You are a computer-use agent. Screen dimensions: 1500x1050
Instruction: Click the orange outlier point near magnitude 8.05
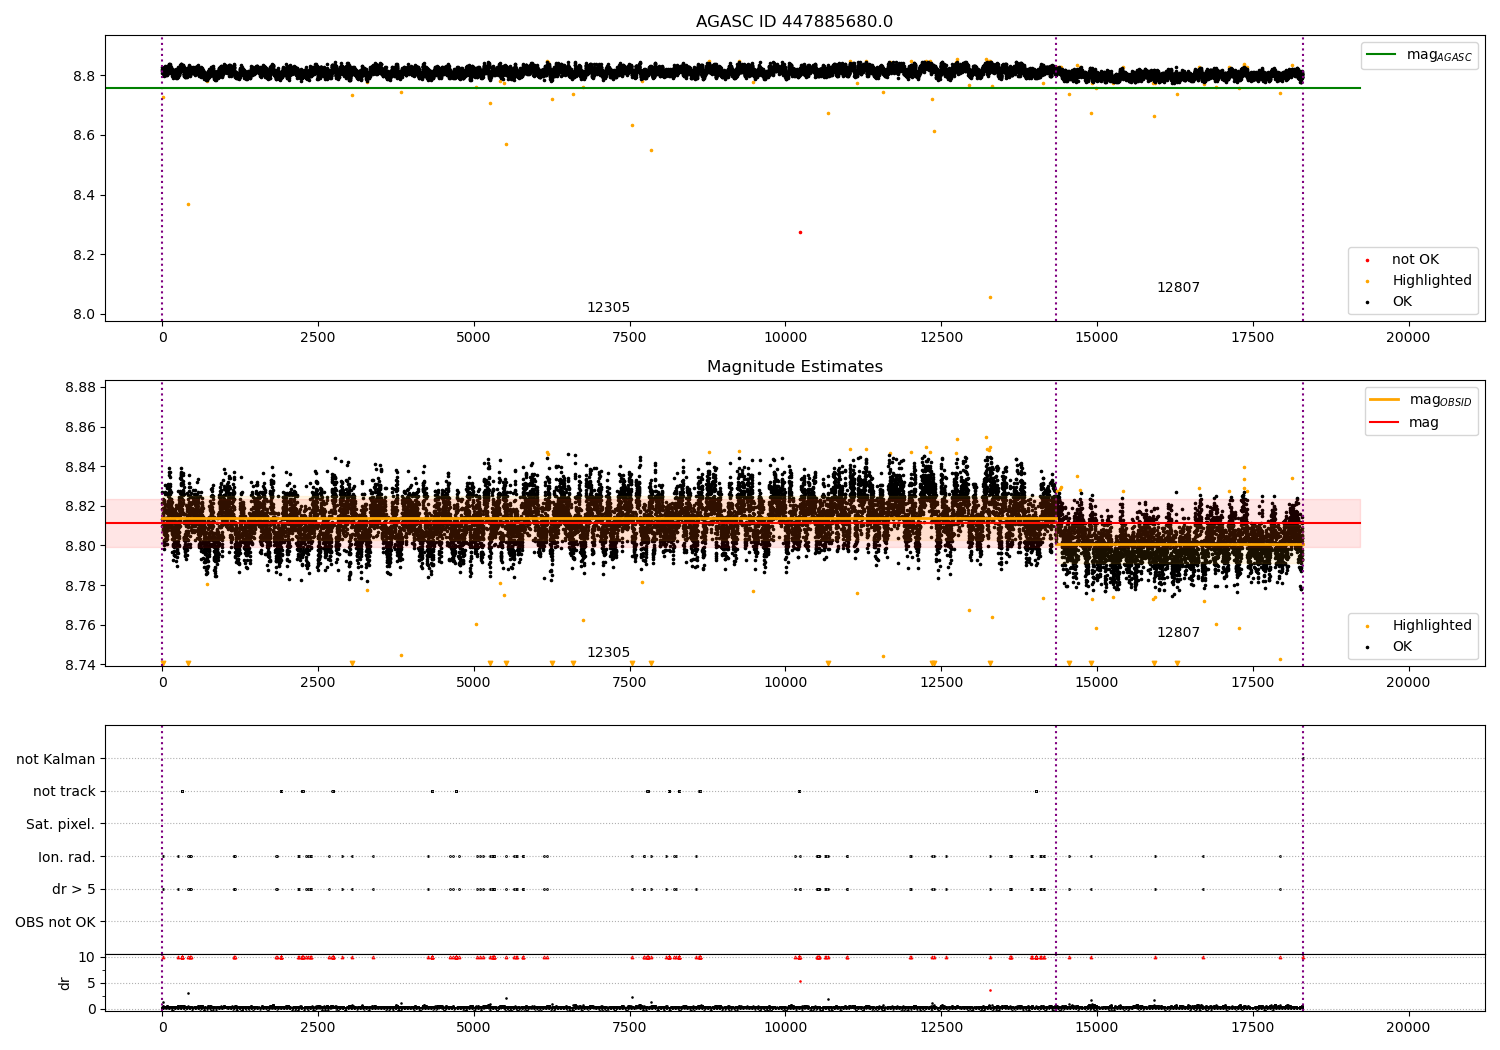pos(990,297)
